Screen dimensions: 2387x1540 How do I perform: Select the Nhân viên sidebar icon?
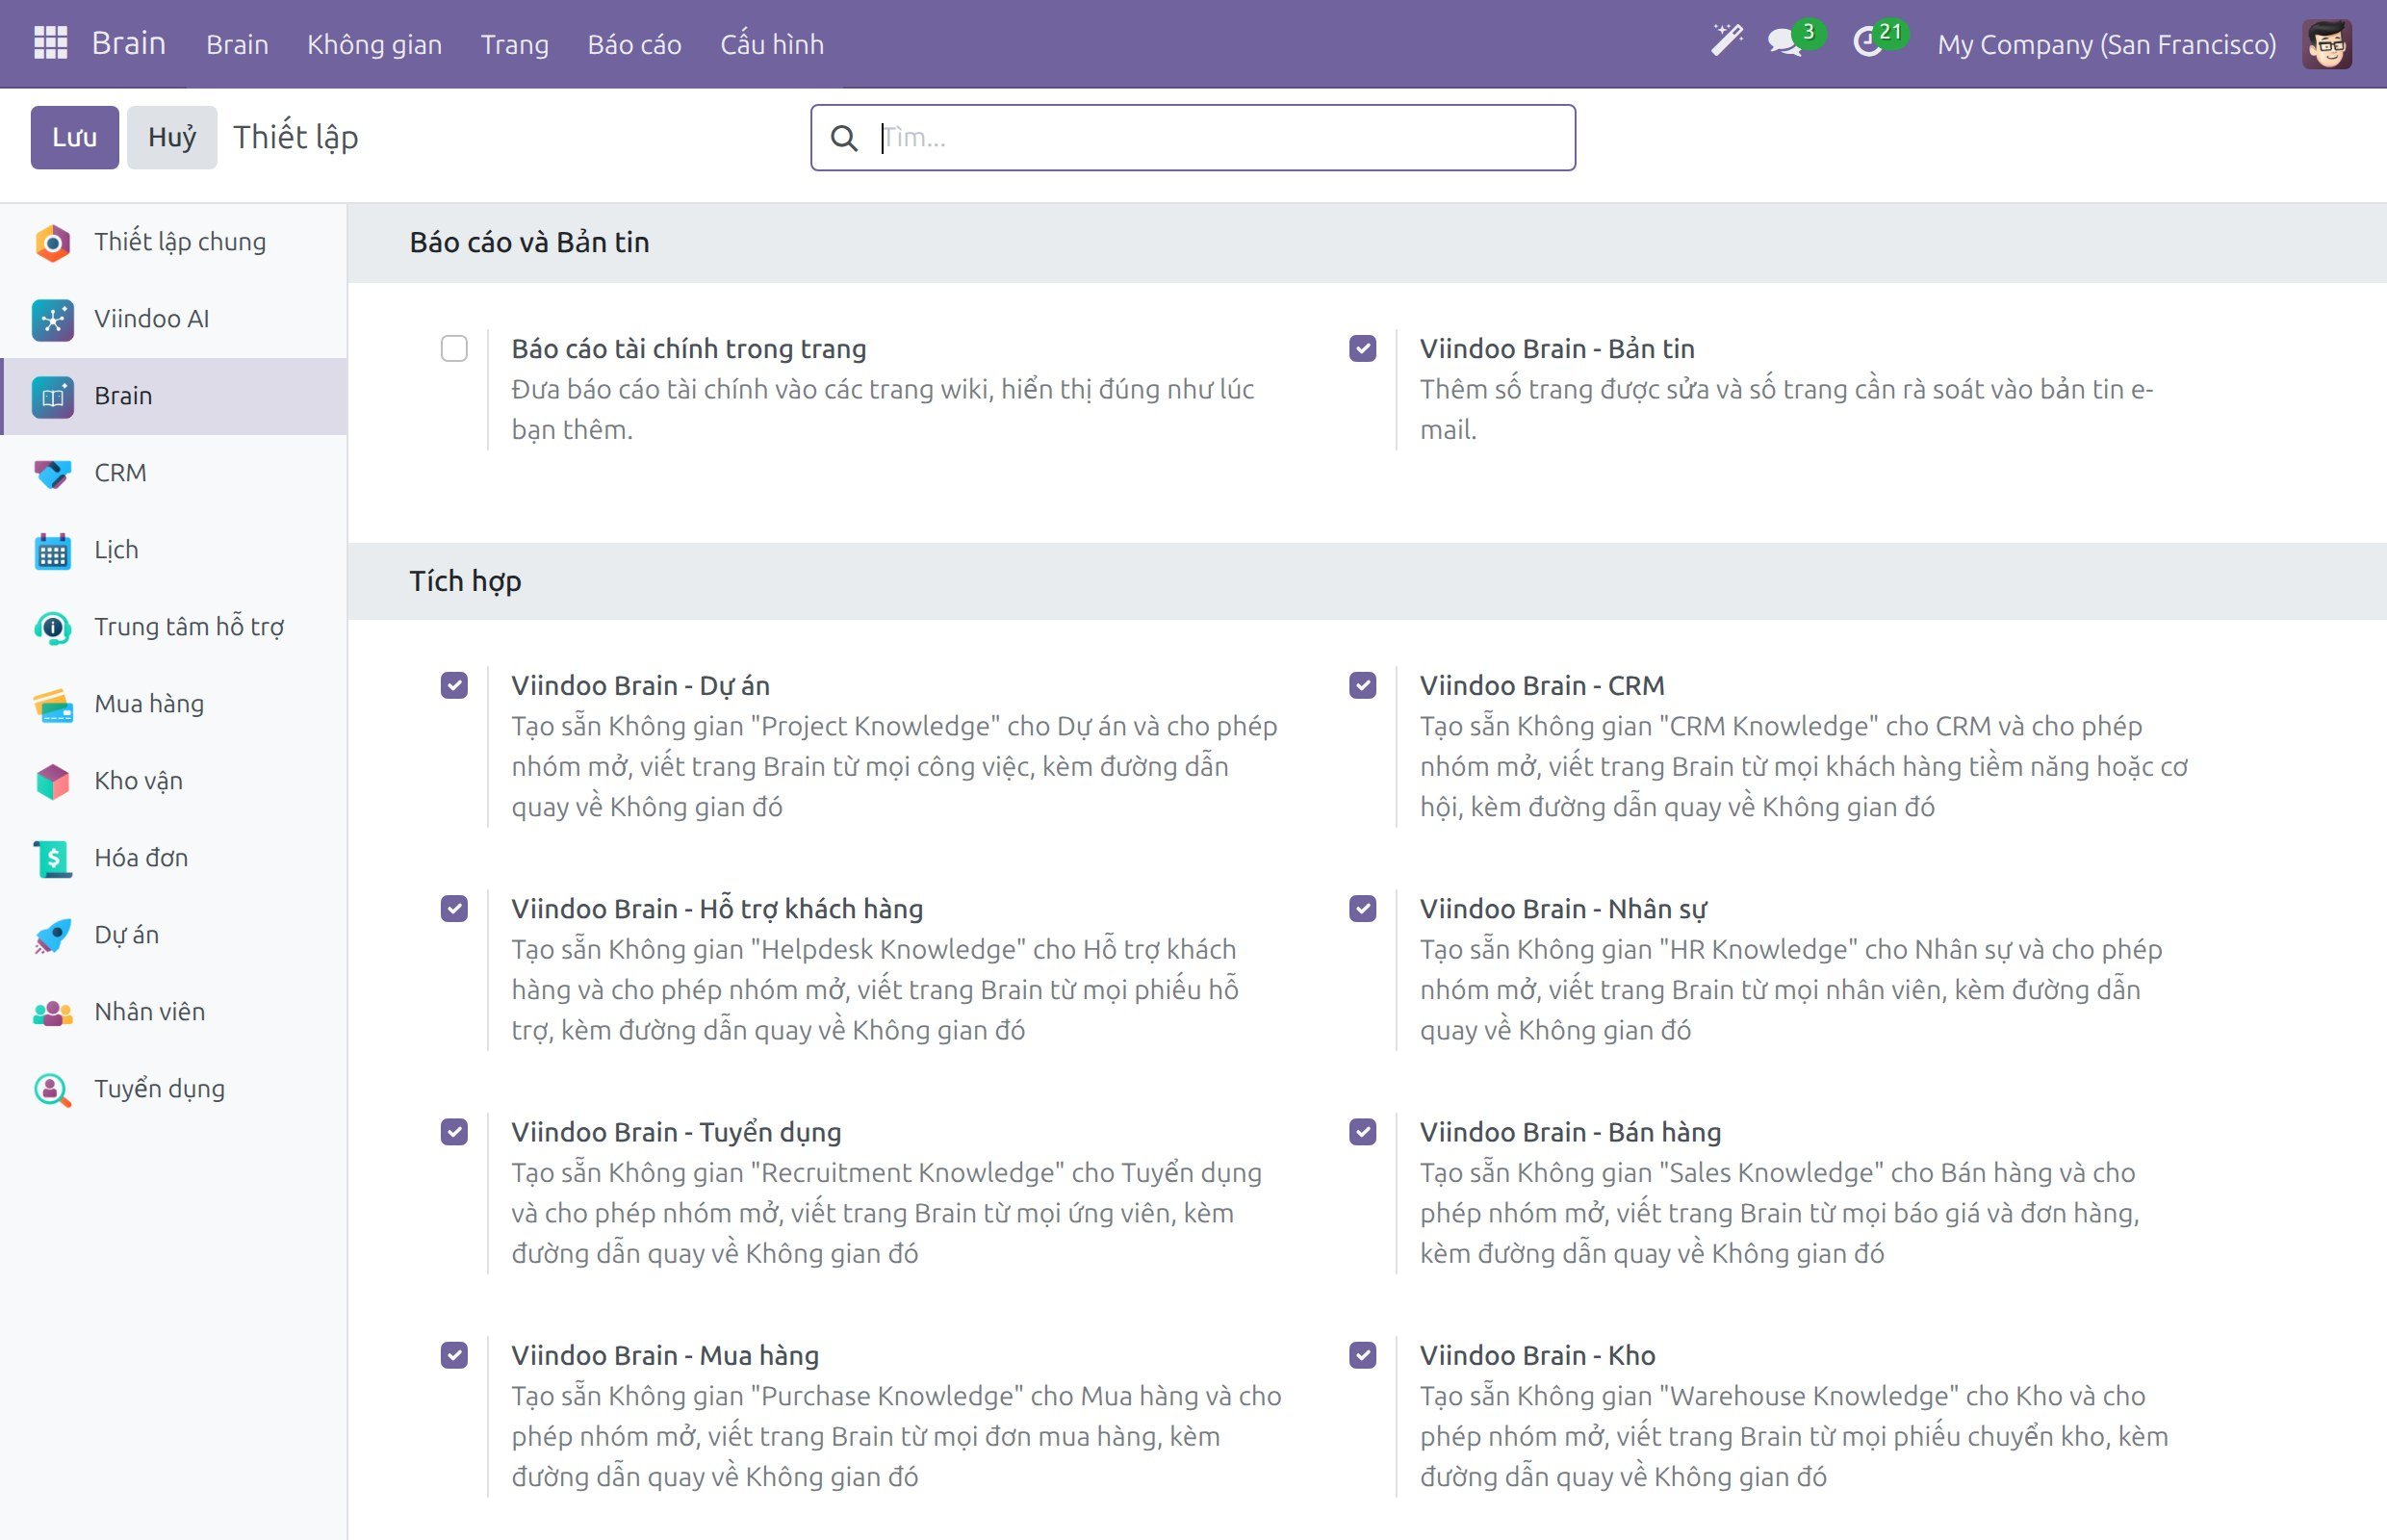[53, 1012]
